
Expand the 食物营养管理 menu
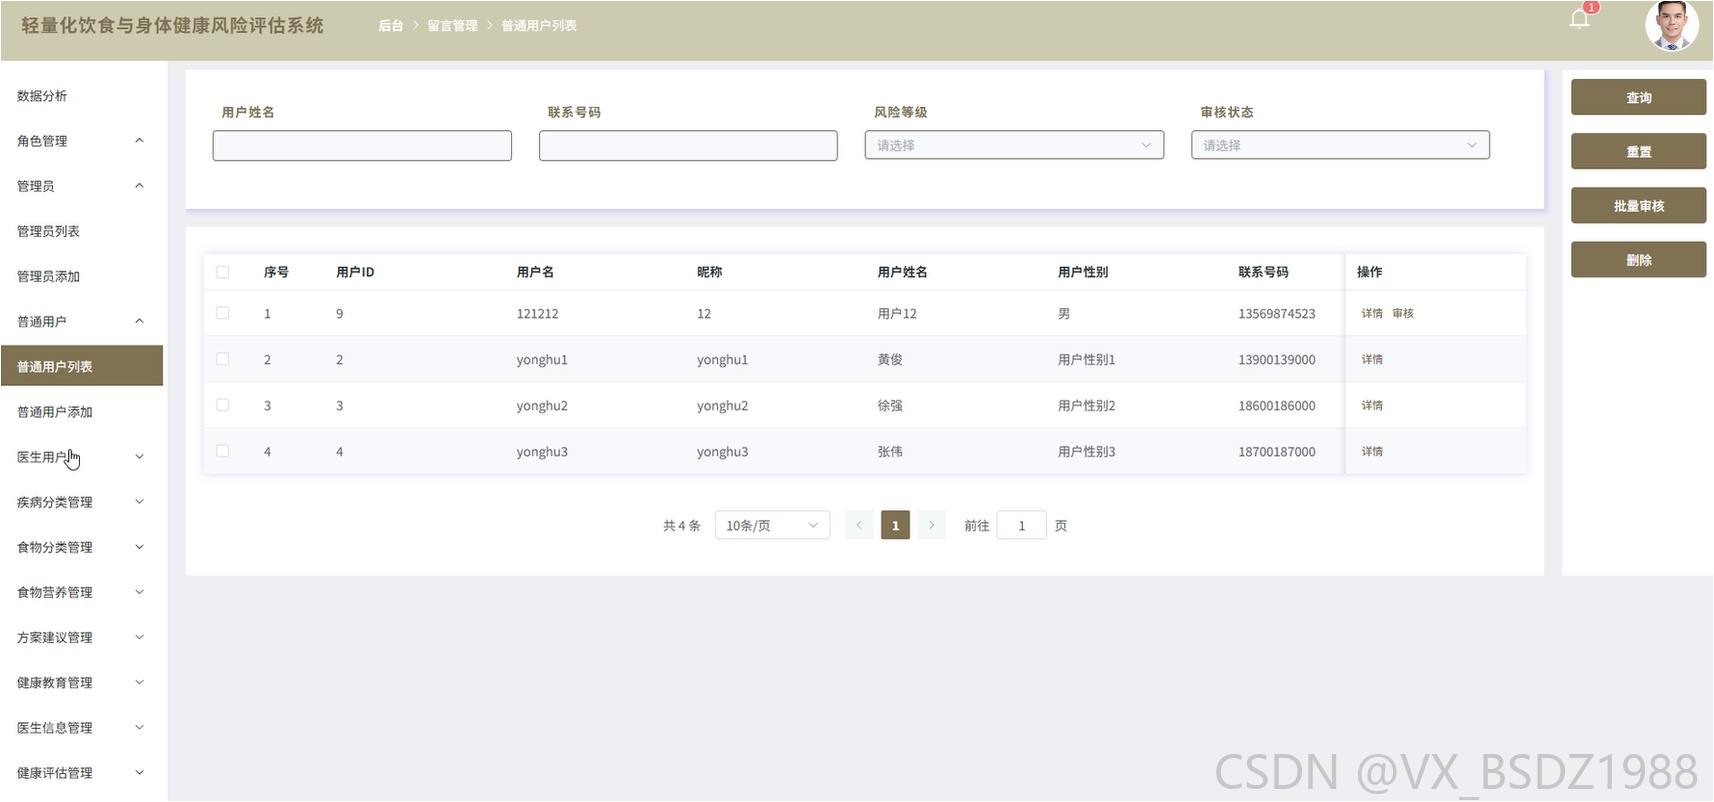click(x=81, y=592)
